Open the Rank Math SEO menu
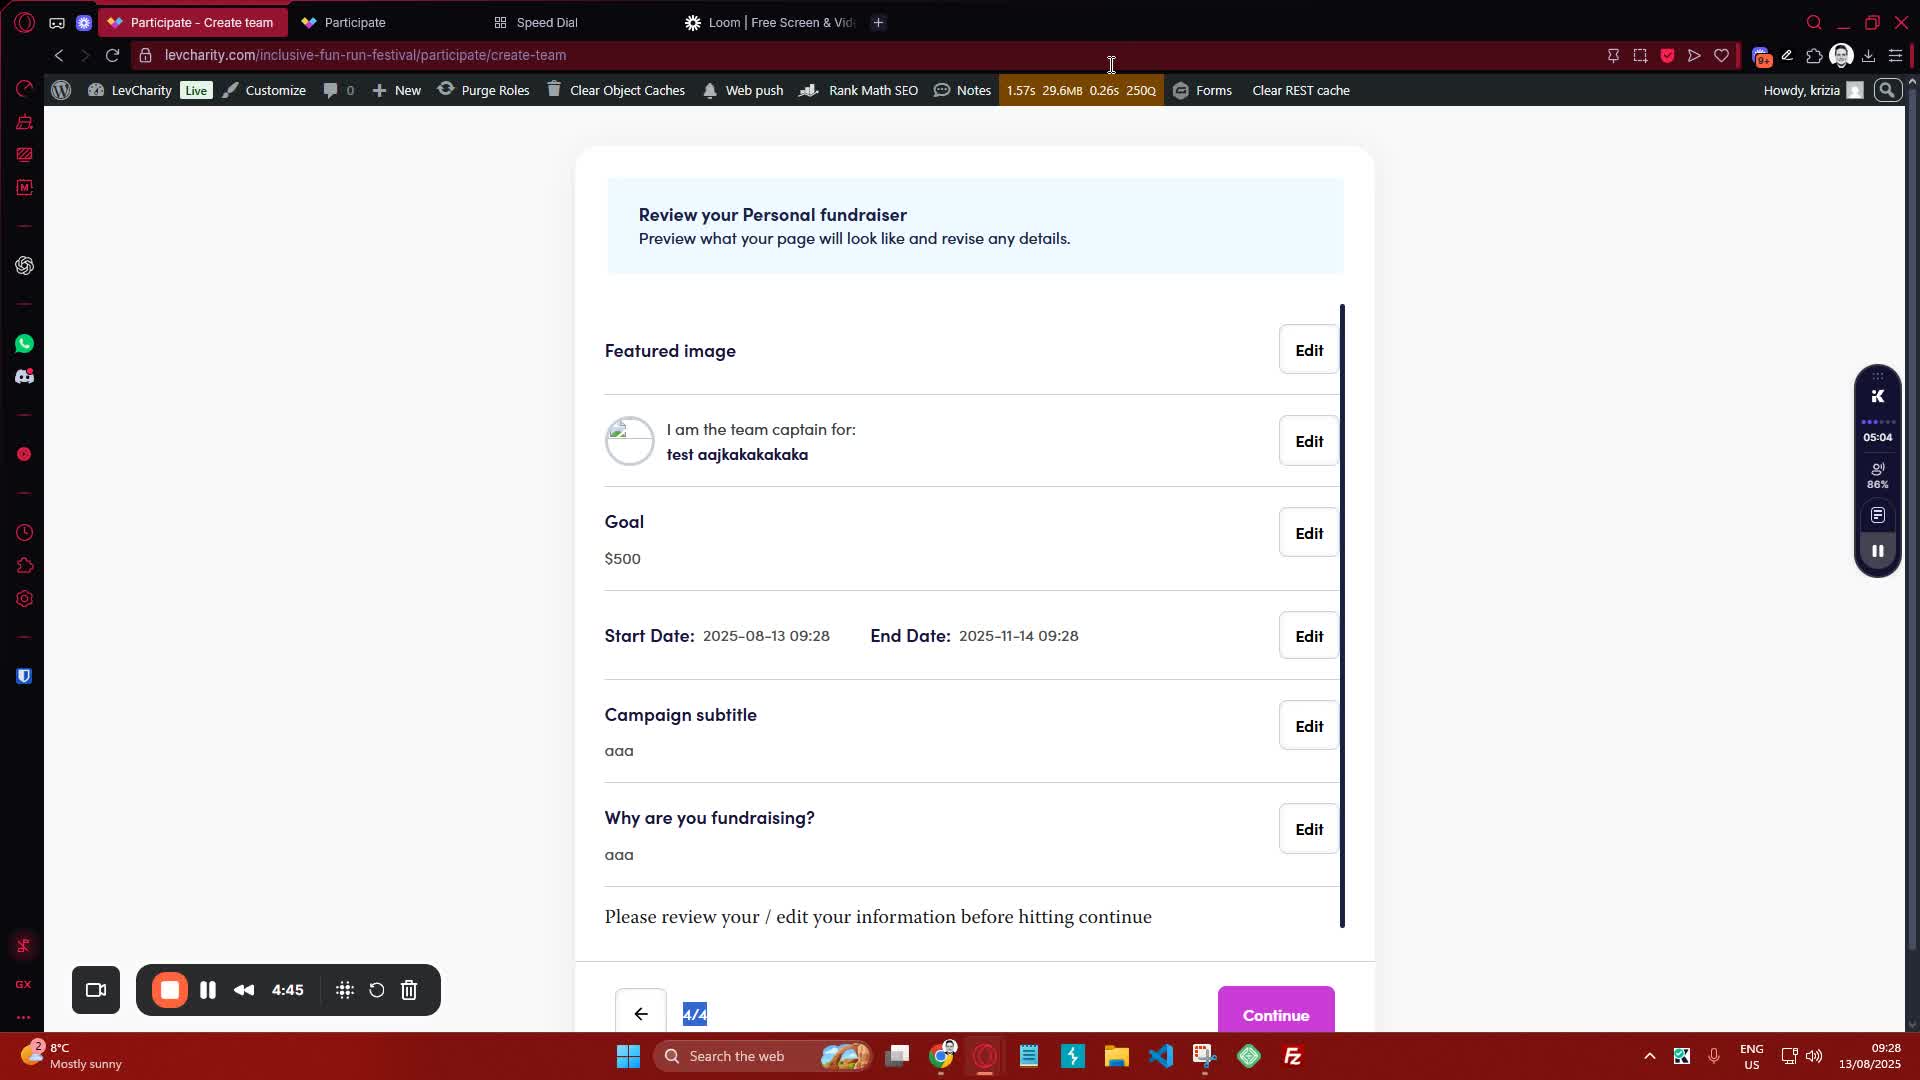1920x1080 pixels. (x=859, y=90)
